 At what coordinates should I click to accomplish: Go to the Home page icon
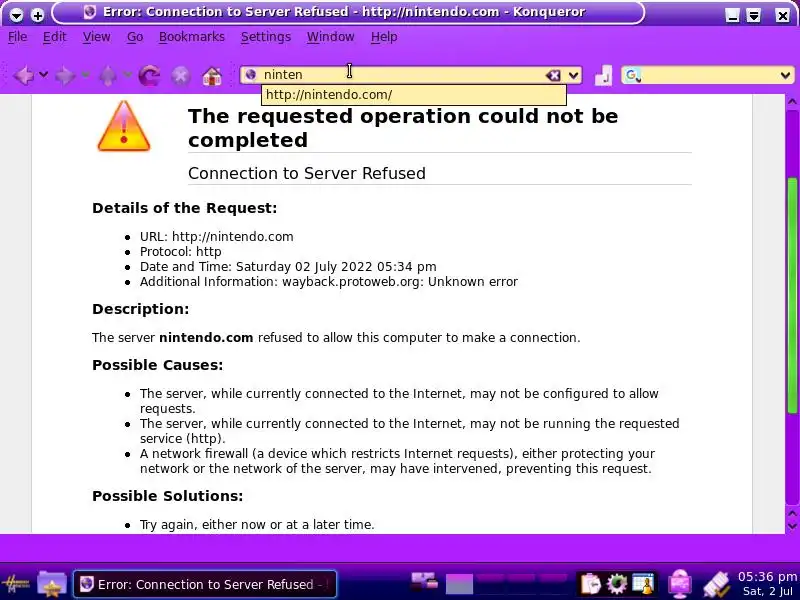[x=212, y=76]
